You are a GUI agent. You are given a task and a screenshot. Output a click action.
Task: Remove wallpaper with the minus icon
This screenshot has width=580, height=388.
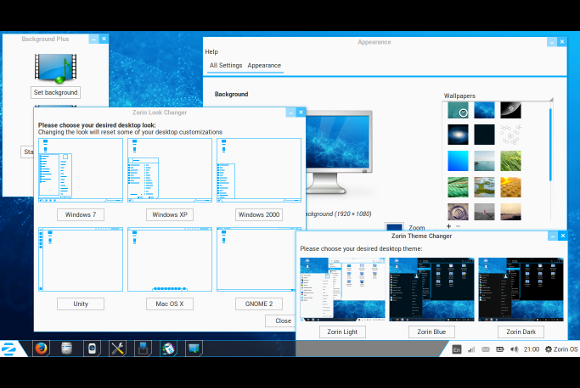pos(458,226)
